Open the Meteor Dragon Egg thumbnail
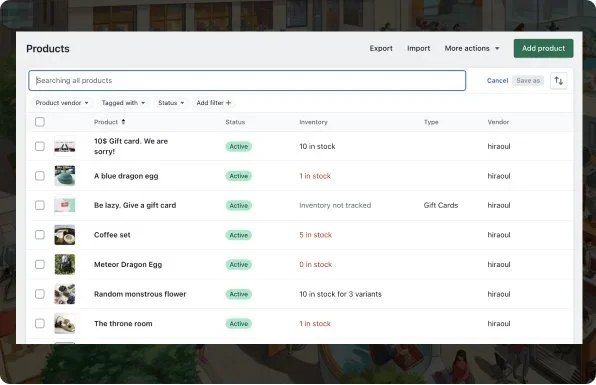Image resolution: width=596 pixels, height=385 pixels. coord(65,264)
